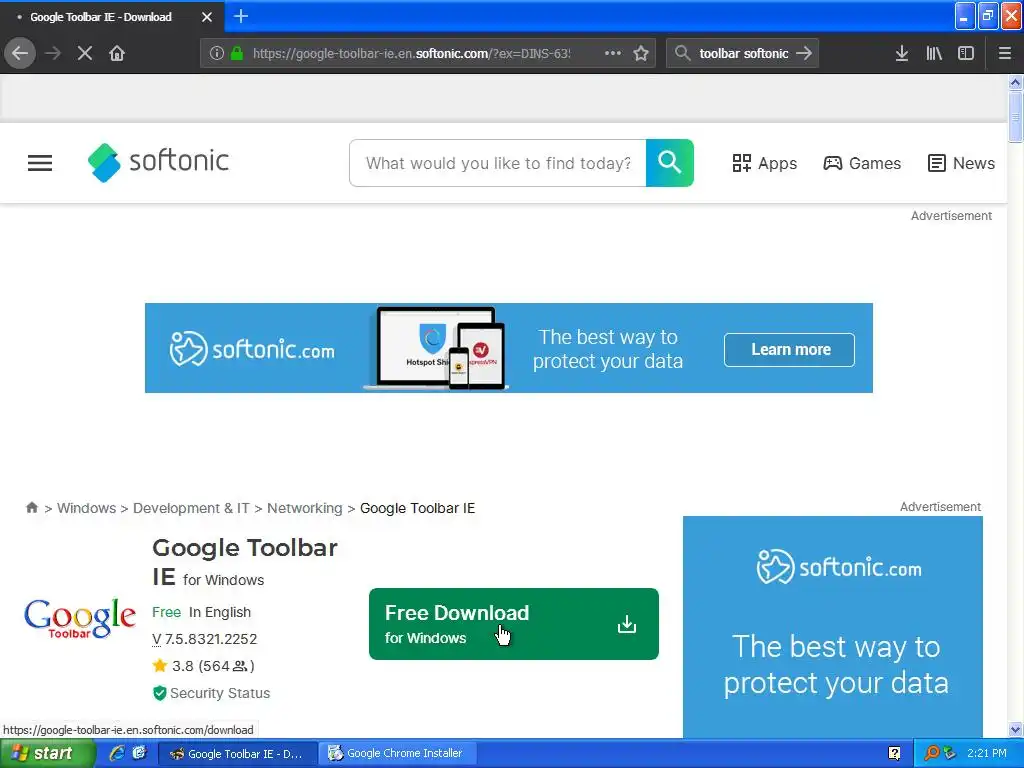Click the toolbar softonic search box
Viewport: 1024px width, 768px height.
point(743,54)
